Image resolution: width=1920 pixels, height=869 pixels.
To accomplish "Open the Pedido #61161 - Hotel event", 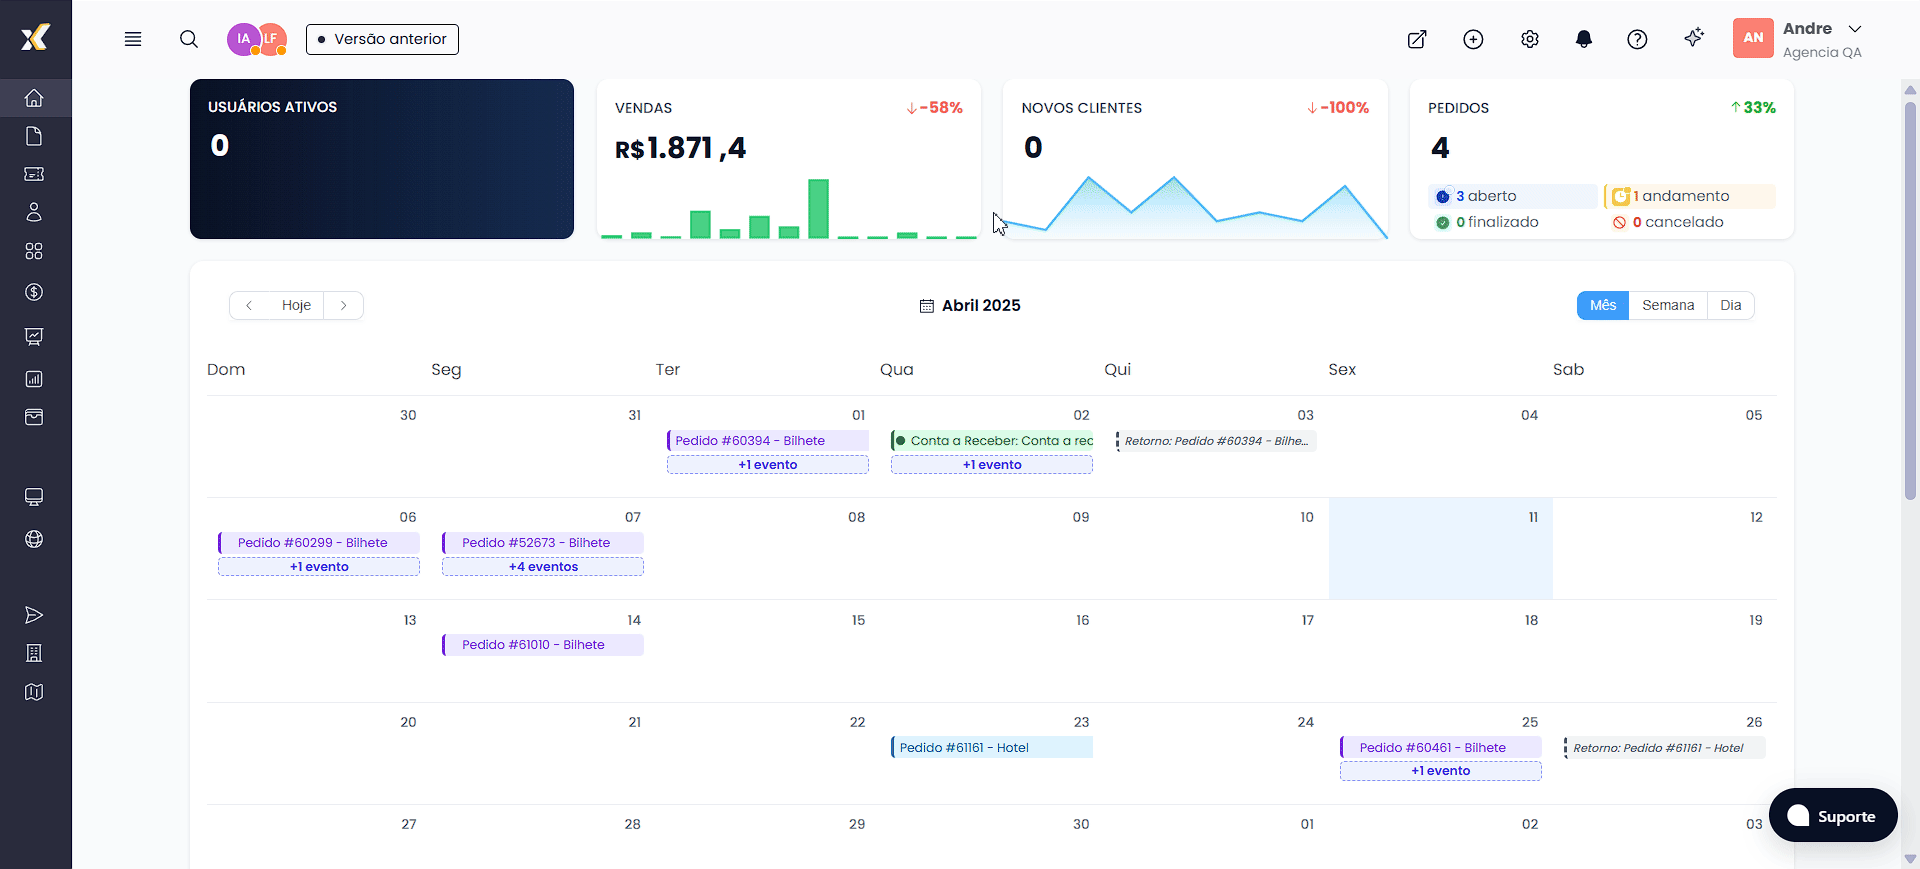I will 991,747.
